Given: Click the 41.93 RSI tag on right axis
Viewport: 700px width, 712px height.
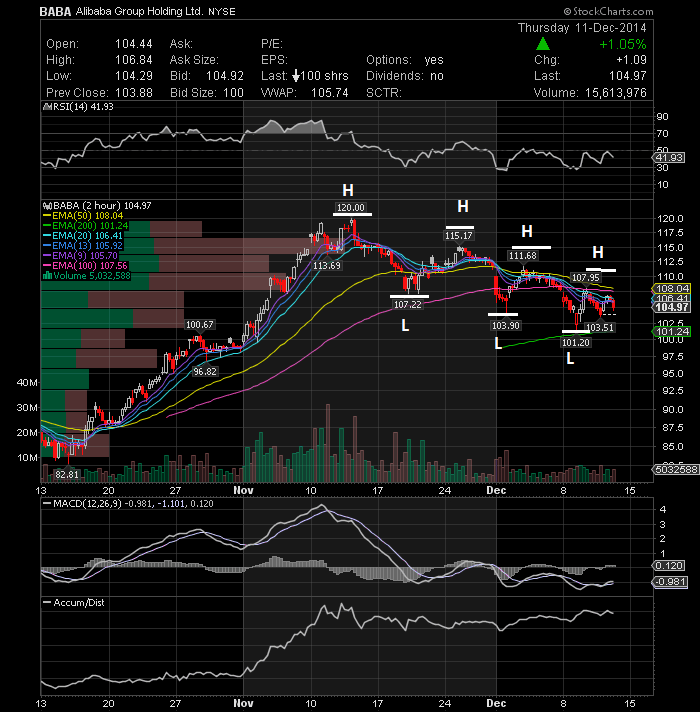Looking at the screenshot, I should [x=669, y=158].
